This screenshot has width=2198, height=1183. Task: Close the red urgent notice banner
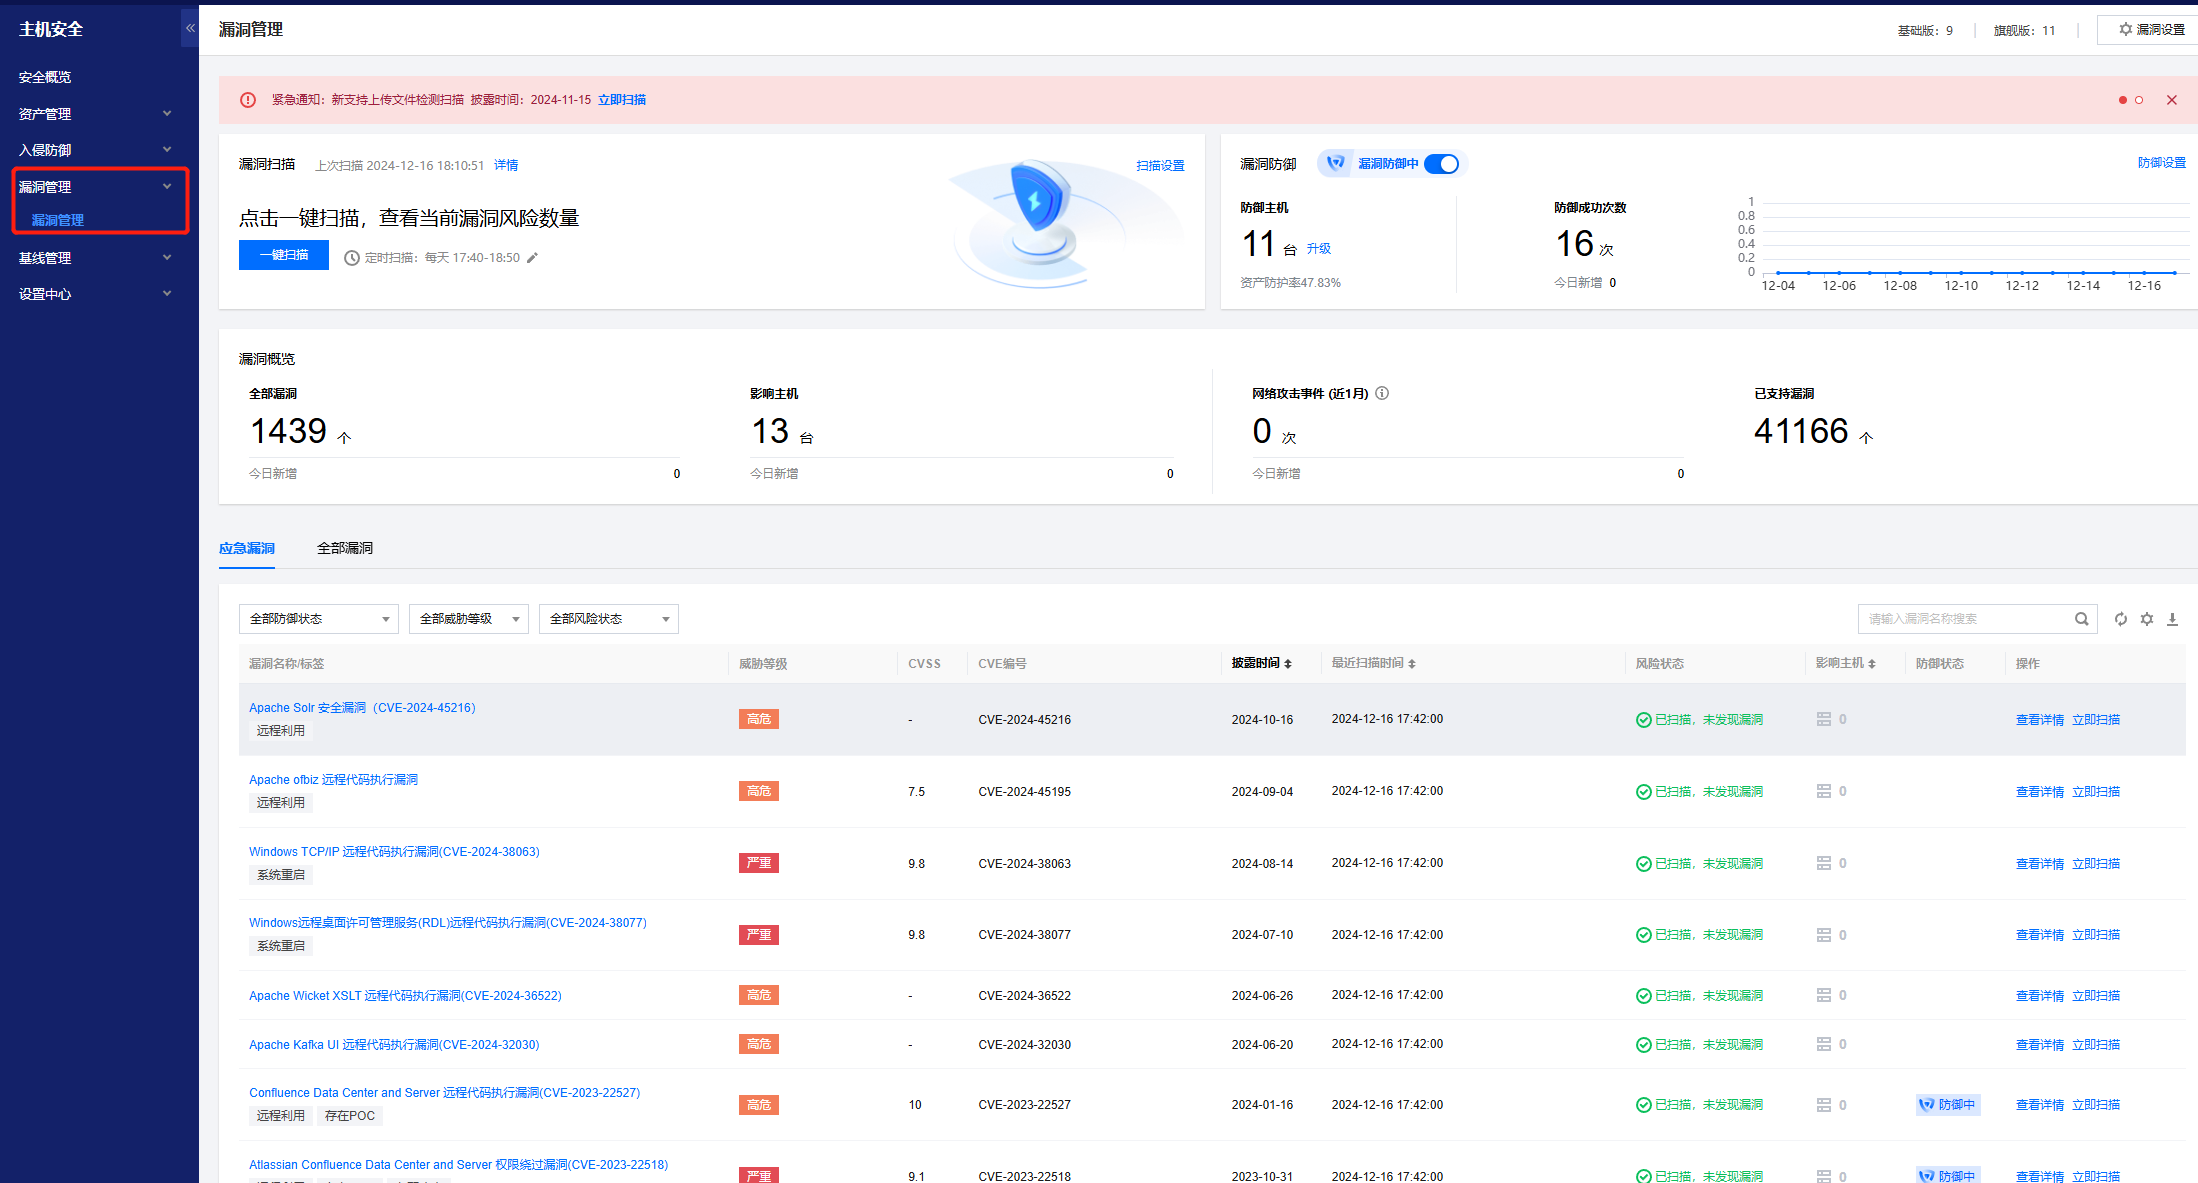point(2171,100)
